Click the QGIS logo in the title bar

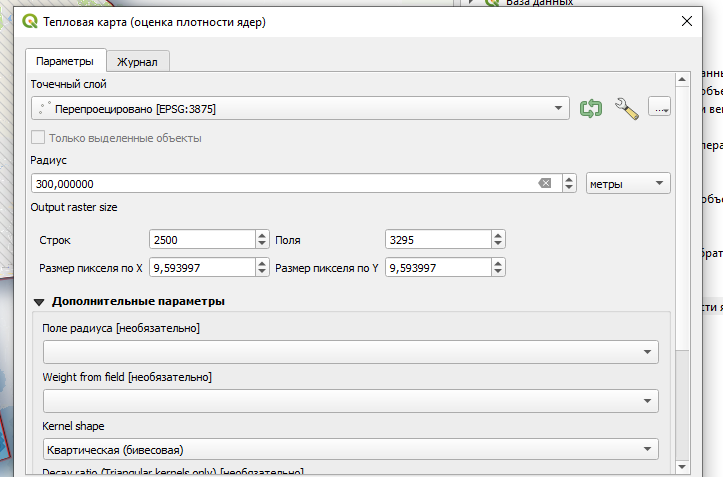coord(30,21)
